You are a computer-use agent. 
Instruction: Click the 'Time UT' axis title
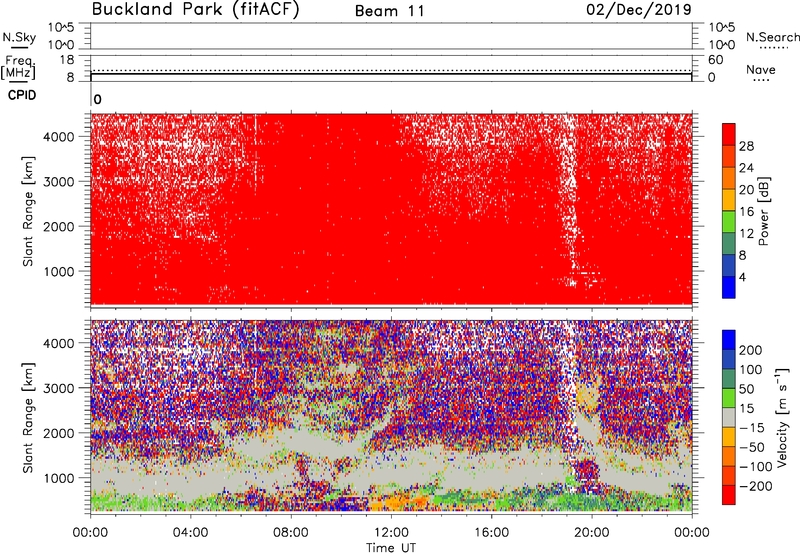pos(391,548)
